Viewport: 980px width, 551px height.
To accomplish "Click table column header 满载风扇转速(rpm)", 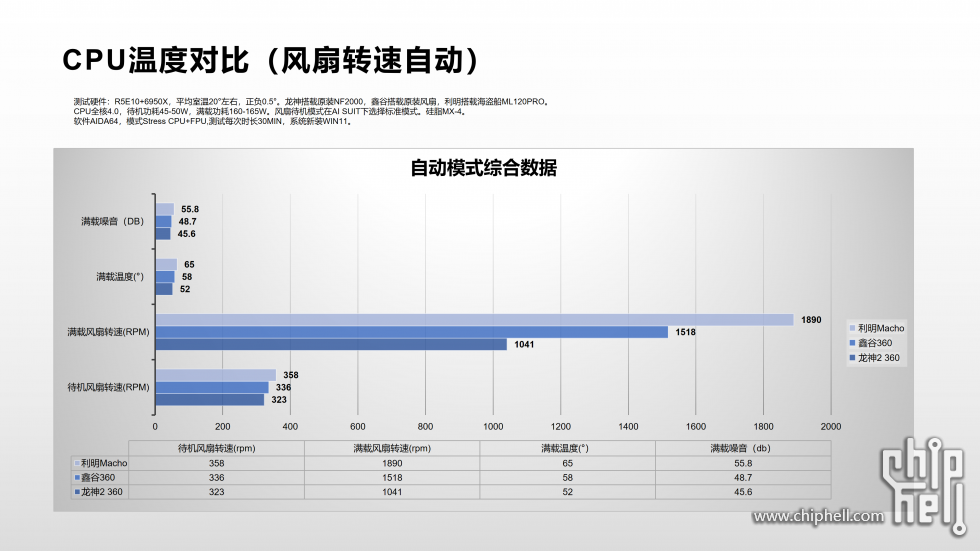I will (392, 448).
